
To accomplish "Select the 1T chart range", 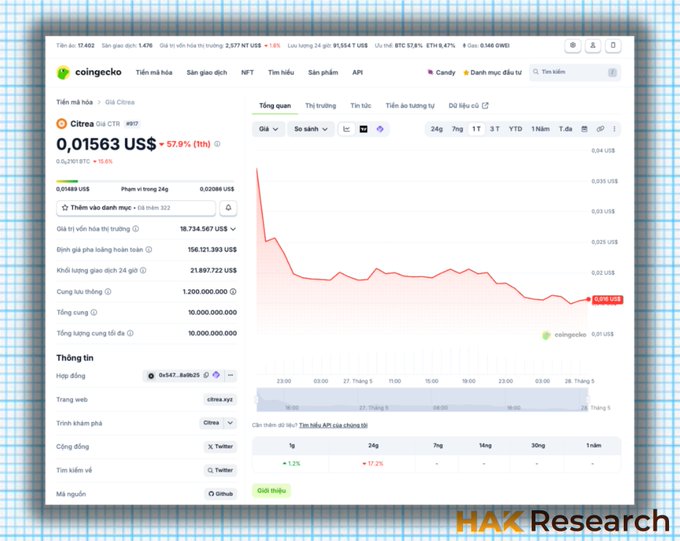I will (476, 129).
